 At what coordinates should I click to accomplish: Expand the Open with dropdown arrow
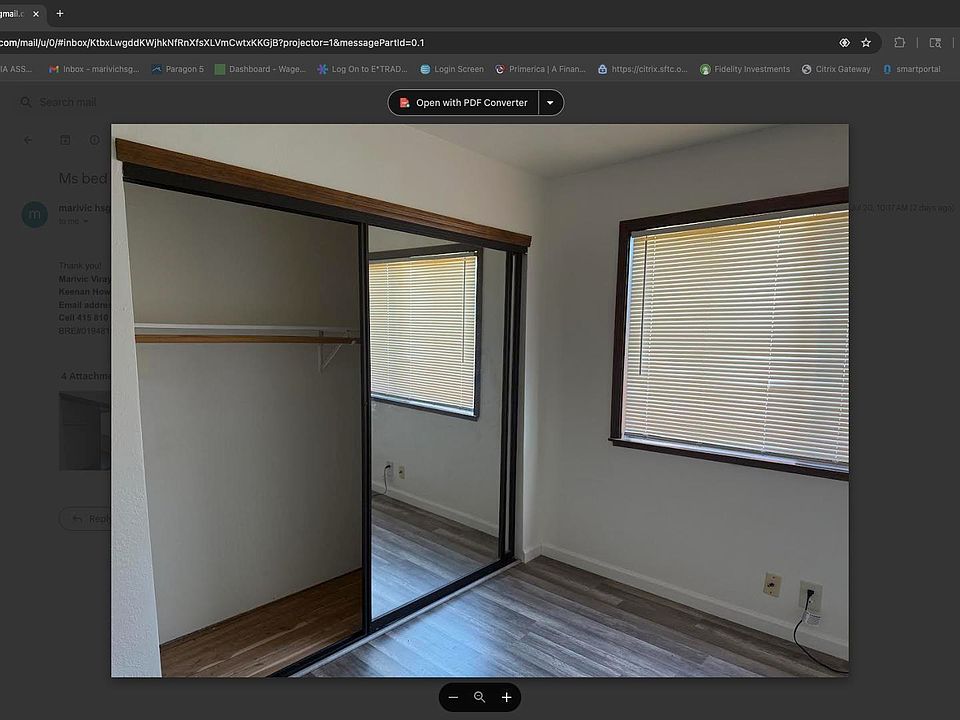[x=550, y=103]
